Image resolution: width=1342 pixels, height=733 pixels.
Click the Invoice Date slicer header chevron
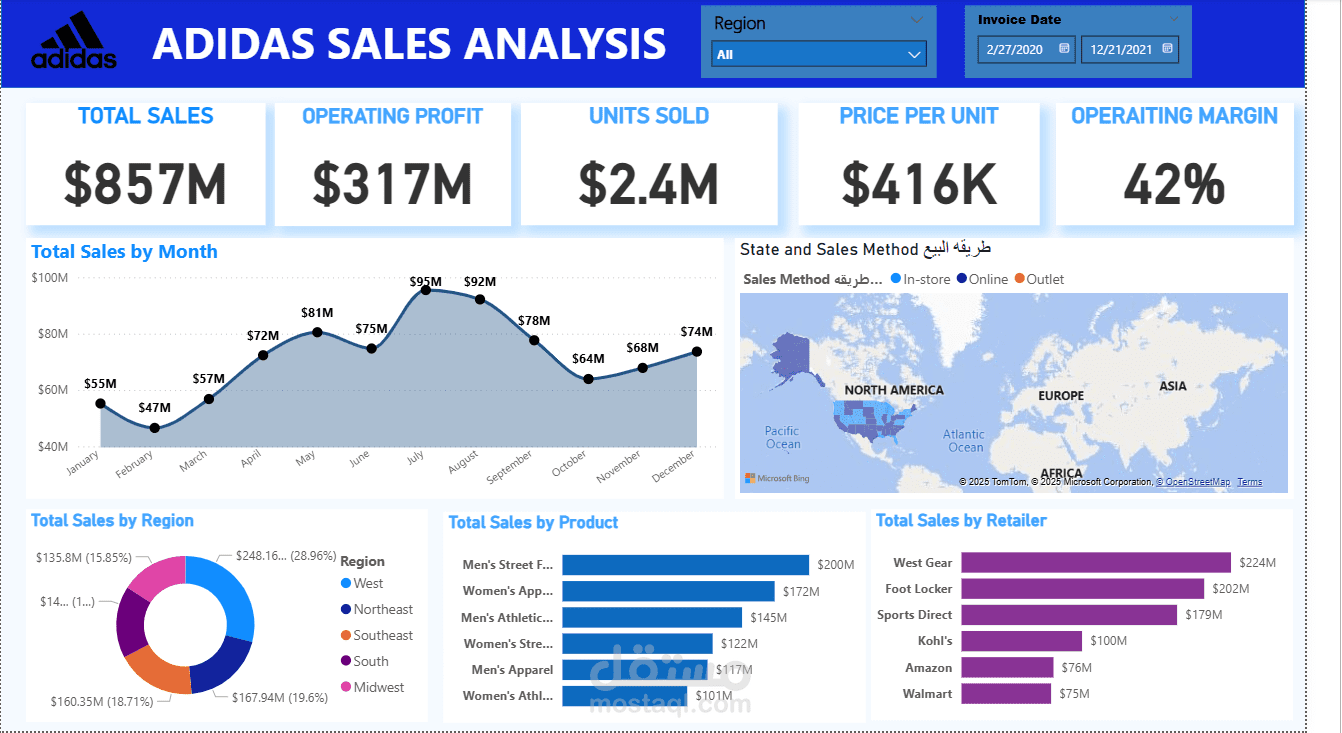click(1174, 18)
